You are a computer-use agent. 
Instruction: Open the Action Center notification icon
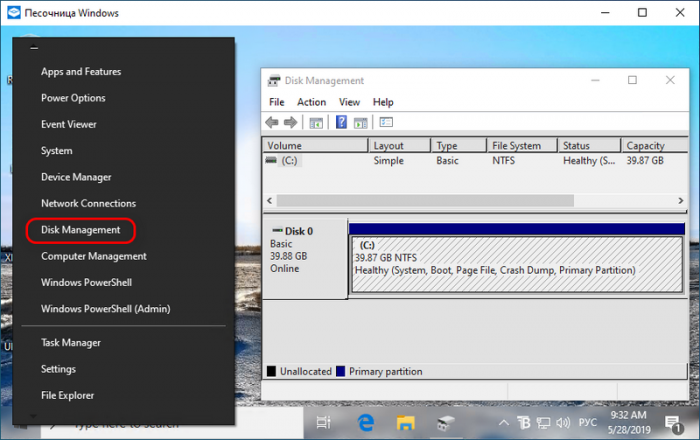(x=673, y=424)
